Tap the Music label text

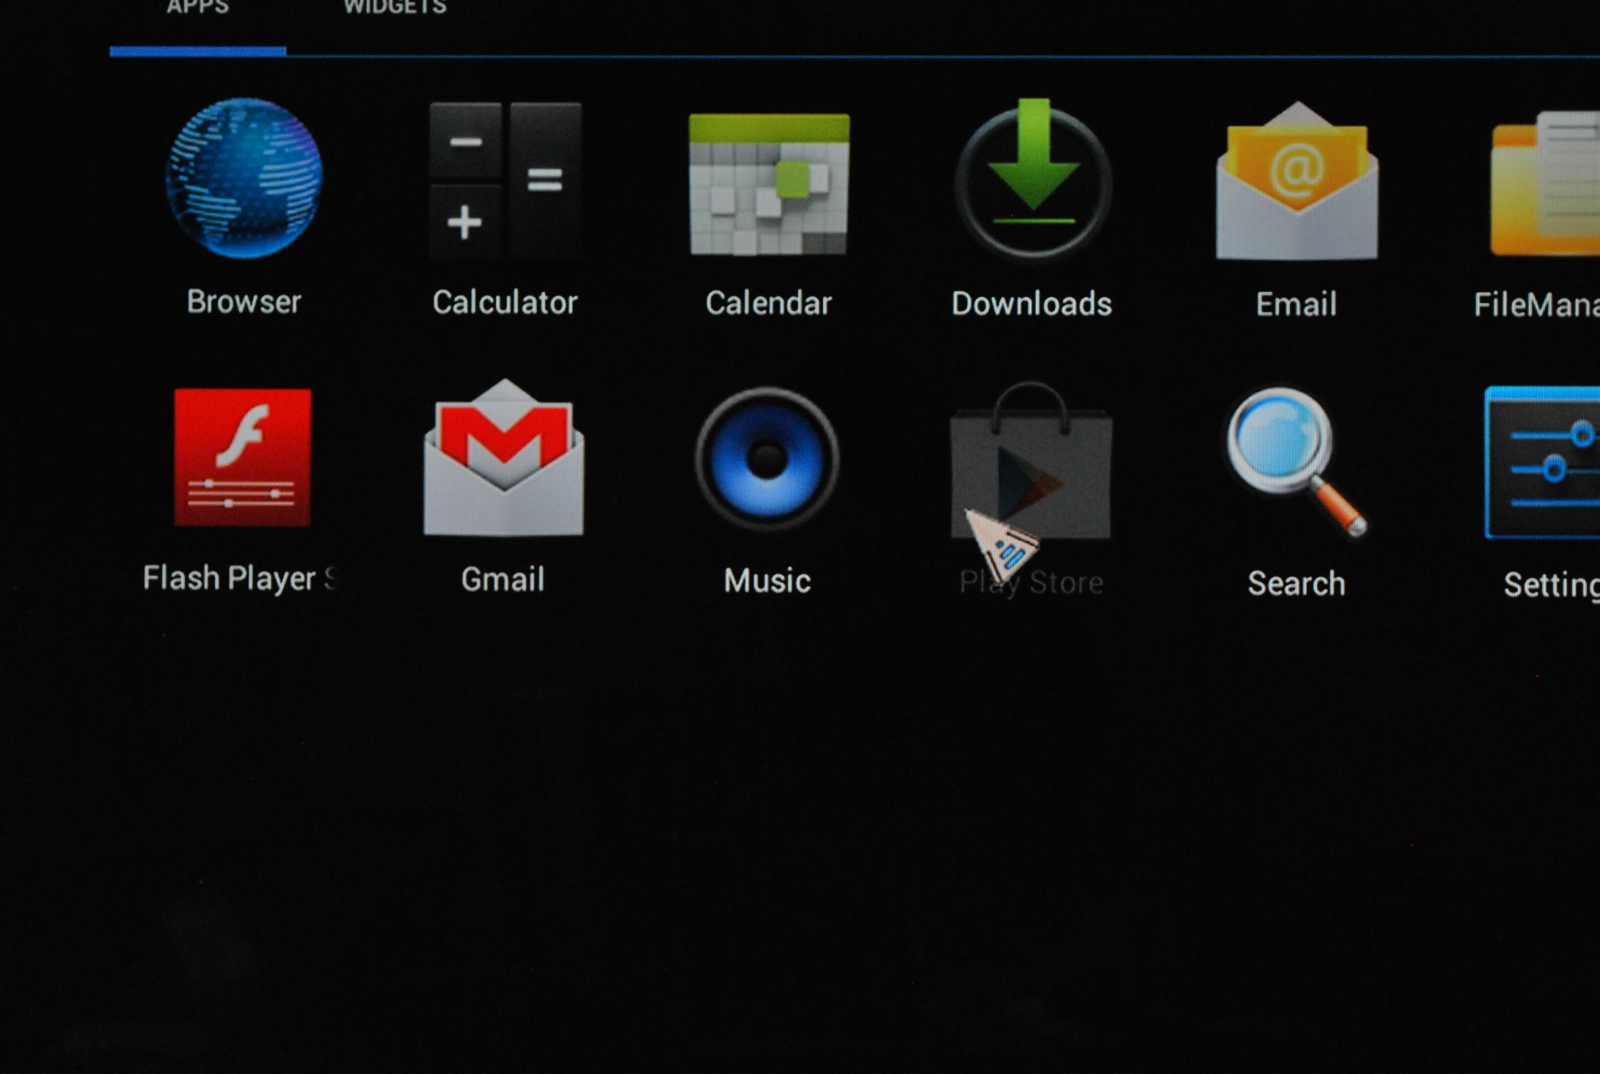(x=767, y=581)
